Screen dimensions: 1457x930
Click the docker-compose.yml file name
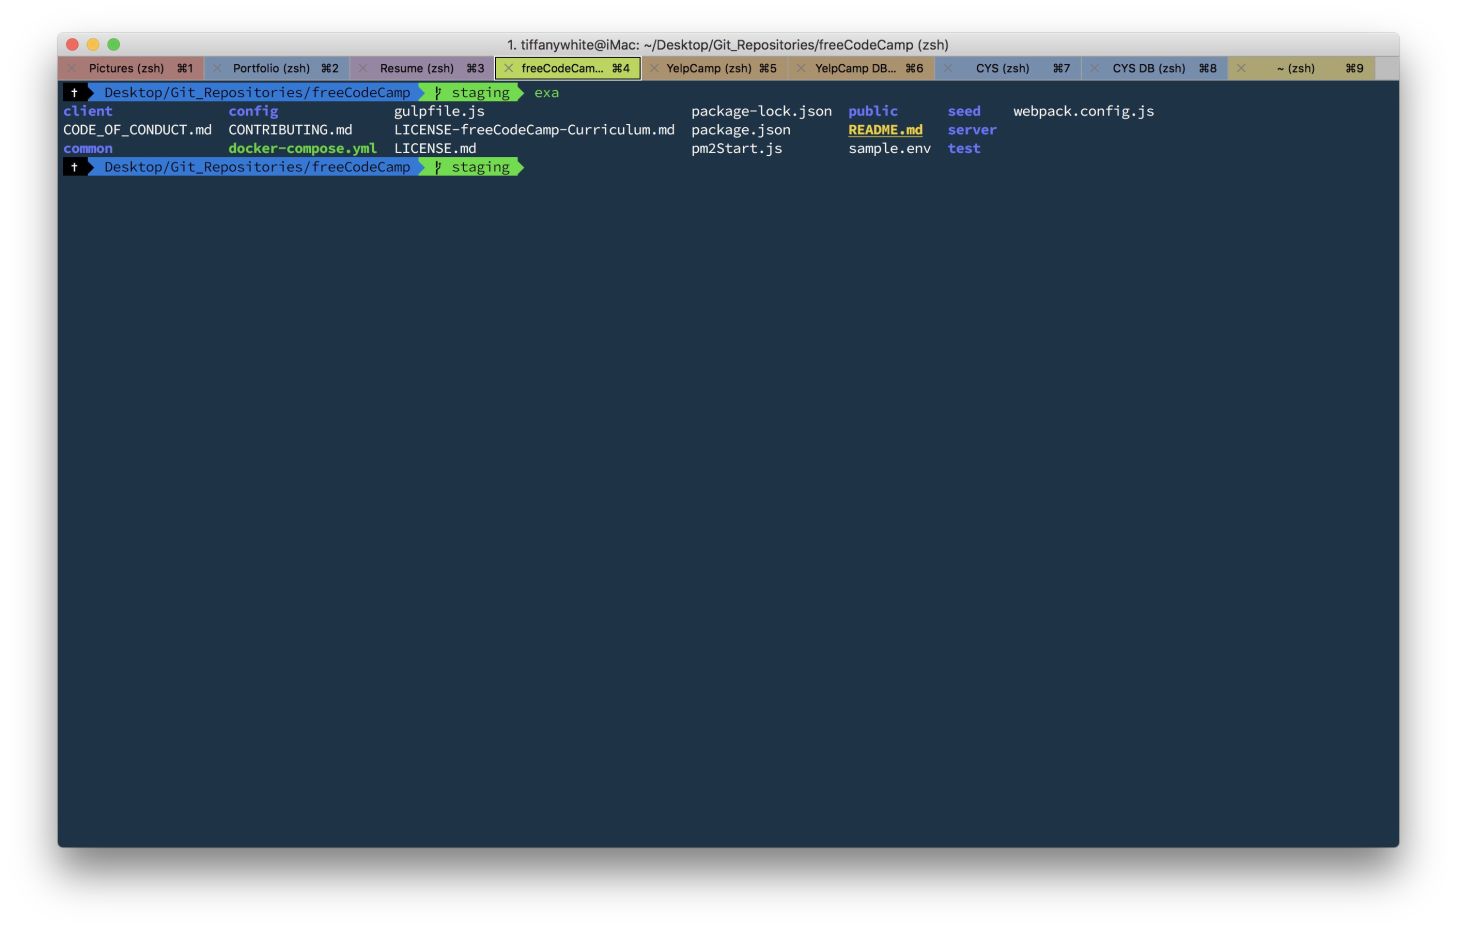pos(302,148)
